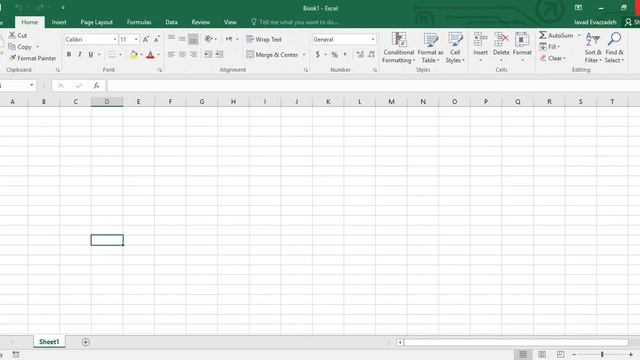Image resolution: width=640 pixels, height=360 pixels.
Task: Click the Increase Indent icon
Action: [219, 54]
